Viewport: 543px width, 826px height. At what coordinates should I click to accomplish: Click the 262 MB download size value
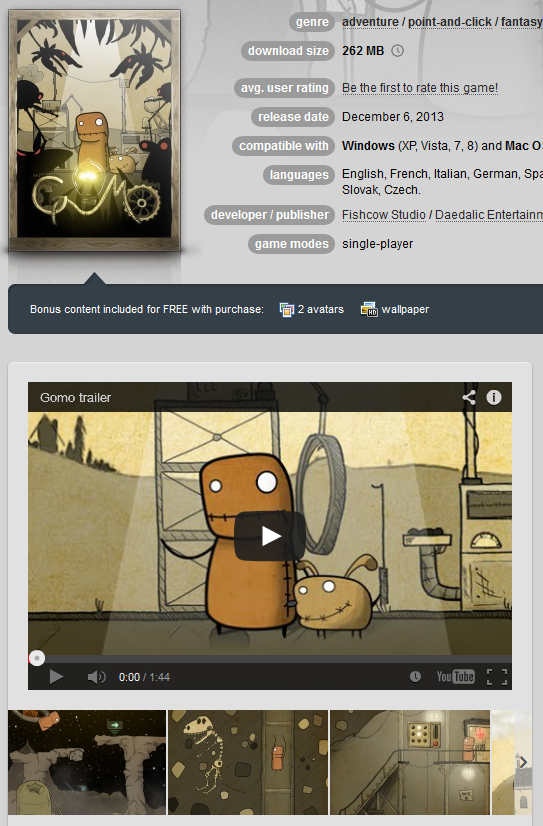[363, 51]
